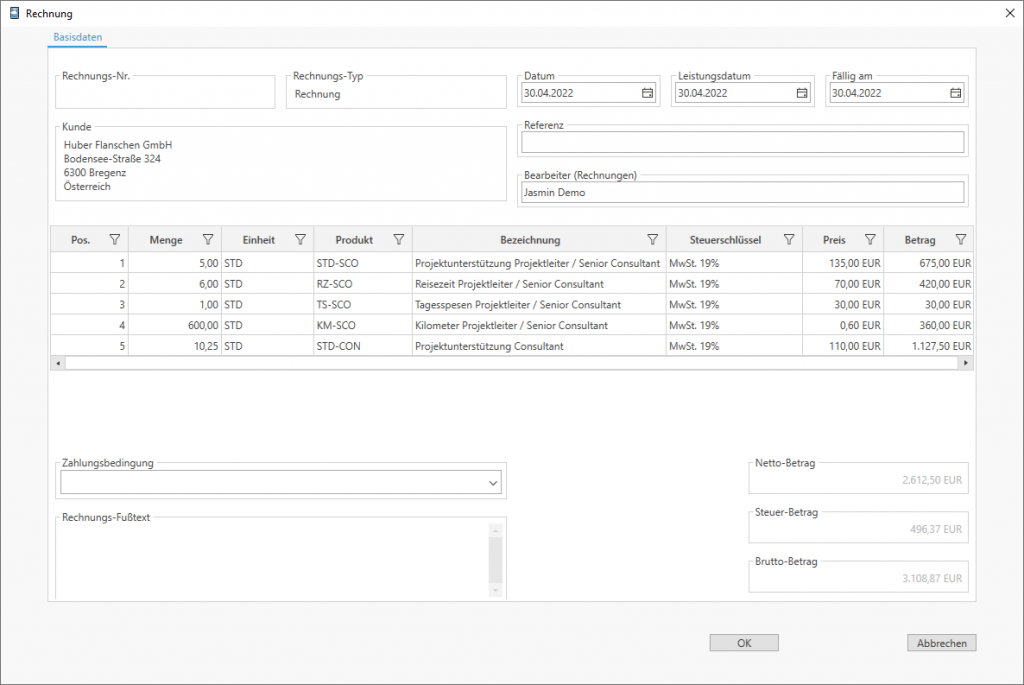Click the Fußtext scrollbar up arrow

[496, 530]
